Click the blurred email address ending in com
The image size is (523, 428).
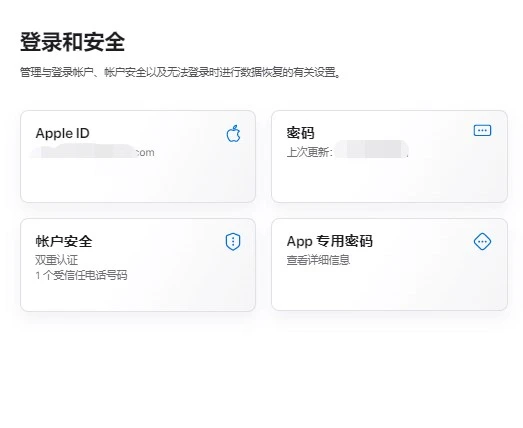[92, 151]
